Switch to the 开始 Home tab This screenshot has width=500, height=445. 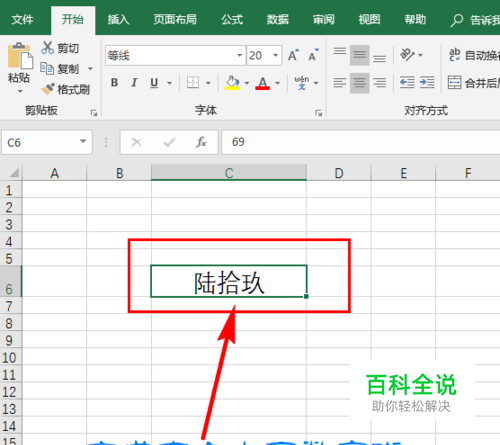tap(72, 20)
